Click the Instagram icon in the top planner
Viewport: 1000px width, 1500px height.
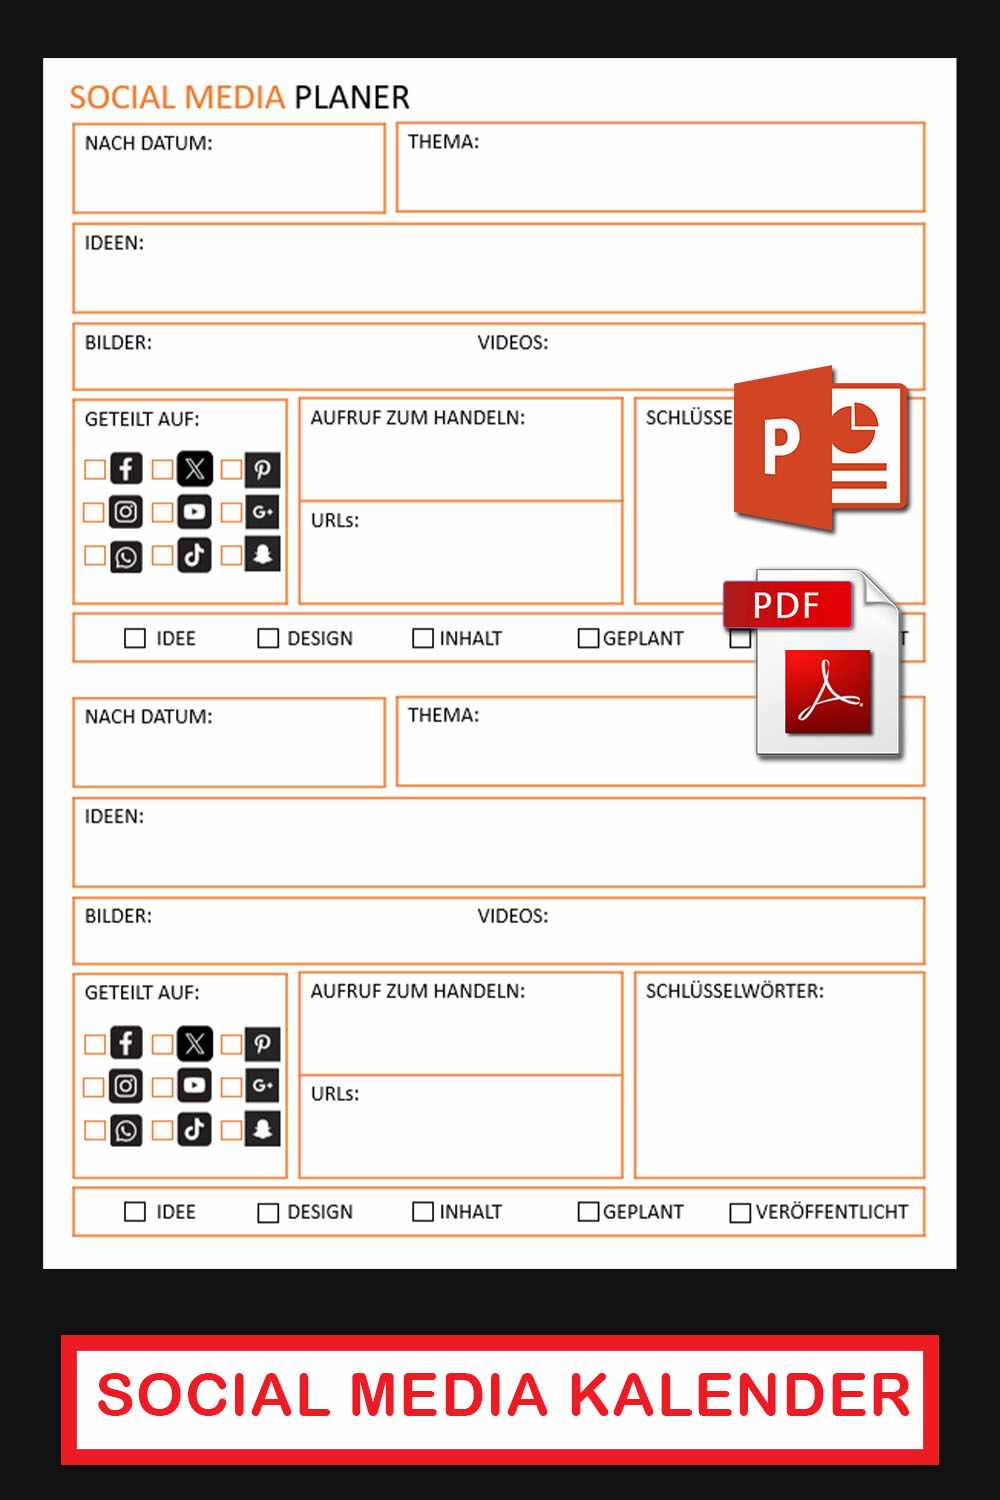click(126, 512)
